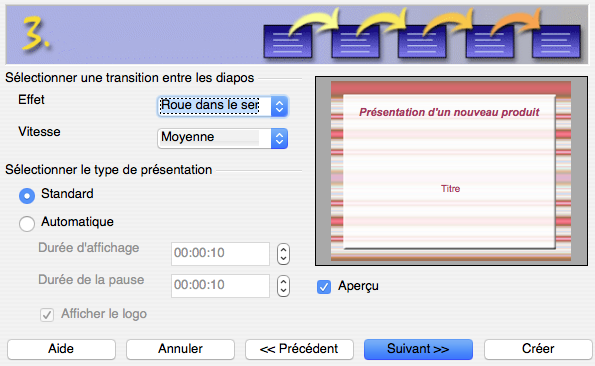Click the Durée d'affichage time field
Image resolution: width=595 pixels, height=366 pixels.
pos(220,254)
